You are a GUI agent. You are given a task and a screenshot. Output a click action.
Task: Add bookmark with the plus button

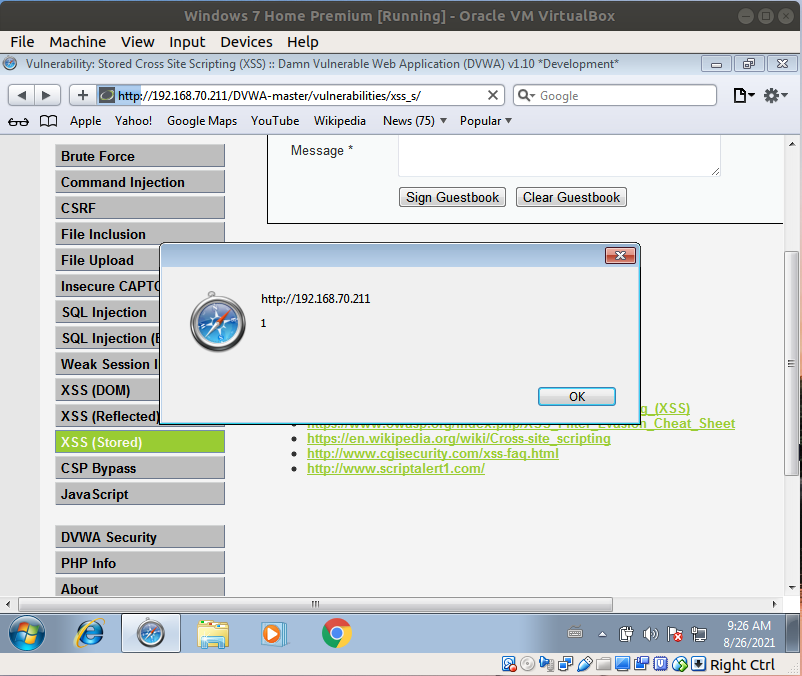(82, 95)
